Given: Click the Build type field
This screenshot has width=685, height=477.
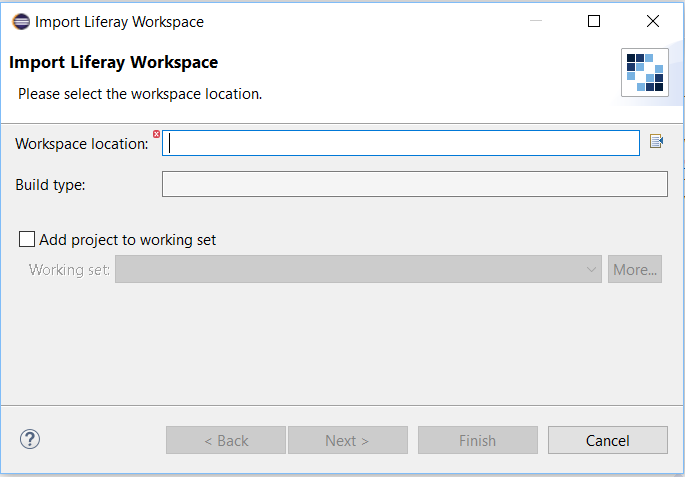Looking at the screenshot, I should (x=415, y=184).
